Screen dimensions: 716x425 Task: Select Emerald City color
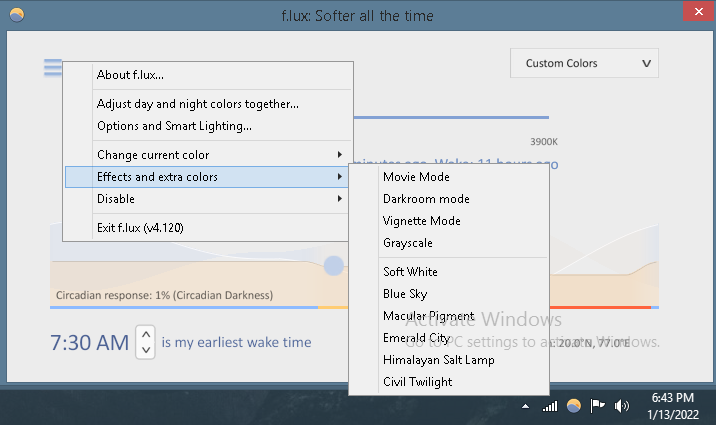pyautogui.click(x=449, y=337)
